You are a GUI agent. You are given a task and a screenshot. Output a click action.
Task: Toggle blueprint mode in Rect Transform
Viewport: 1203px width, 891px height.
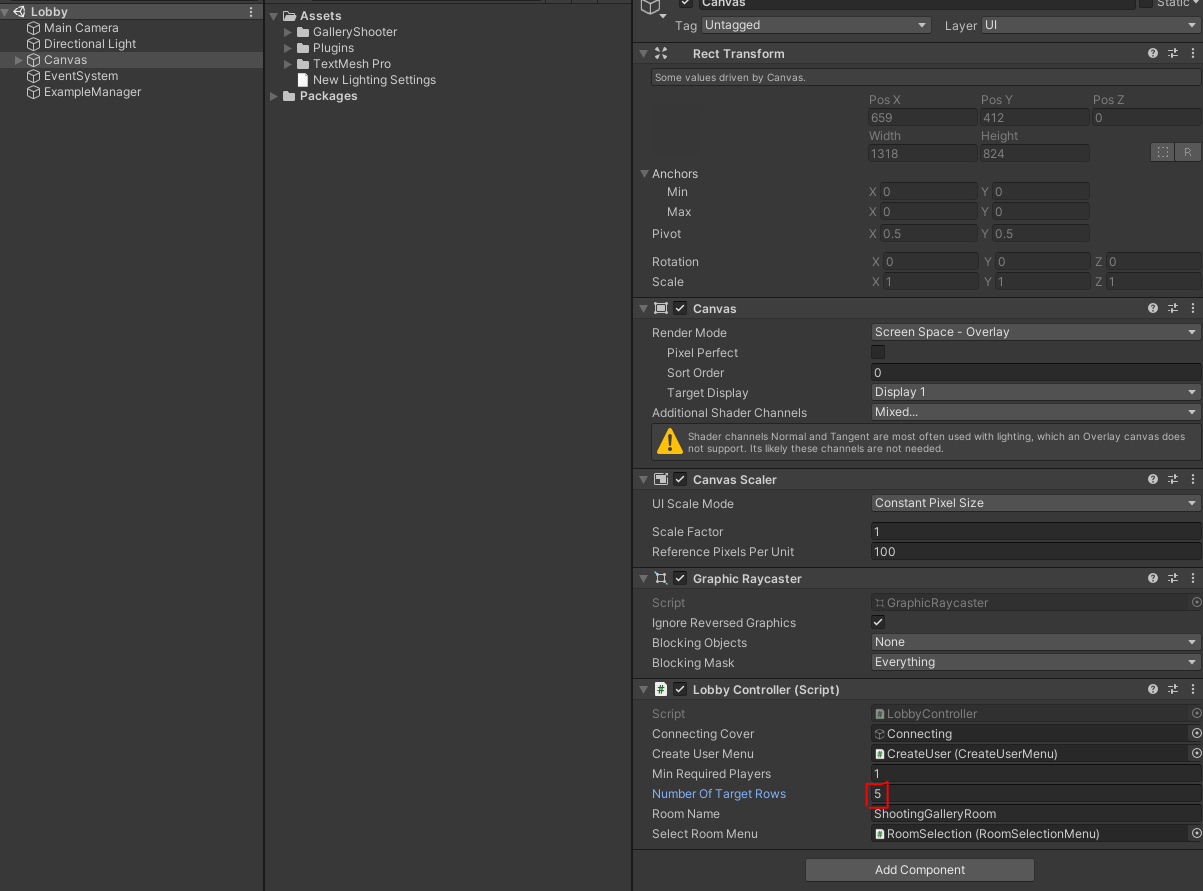click(x=1162, y=153)
